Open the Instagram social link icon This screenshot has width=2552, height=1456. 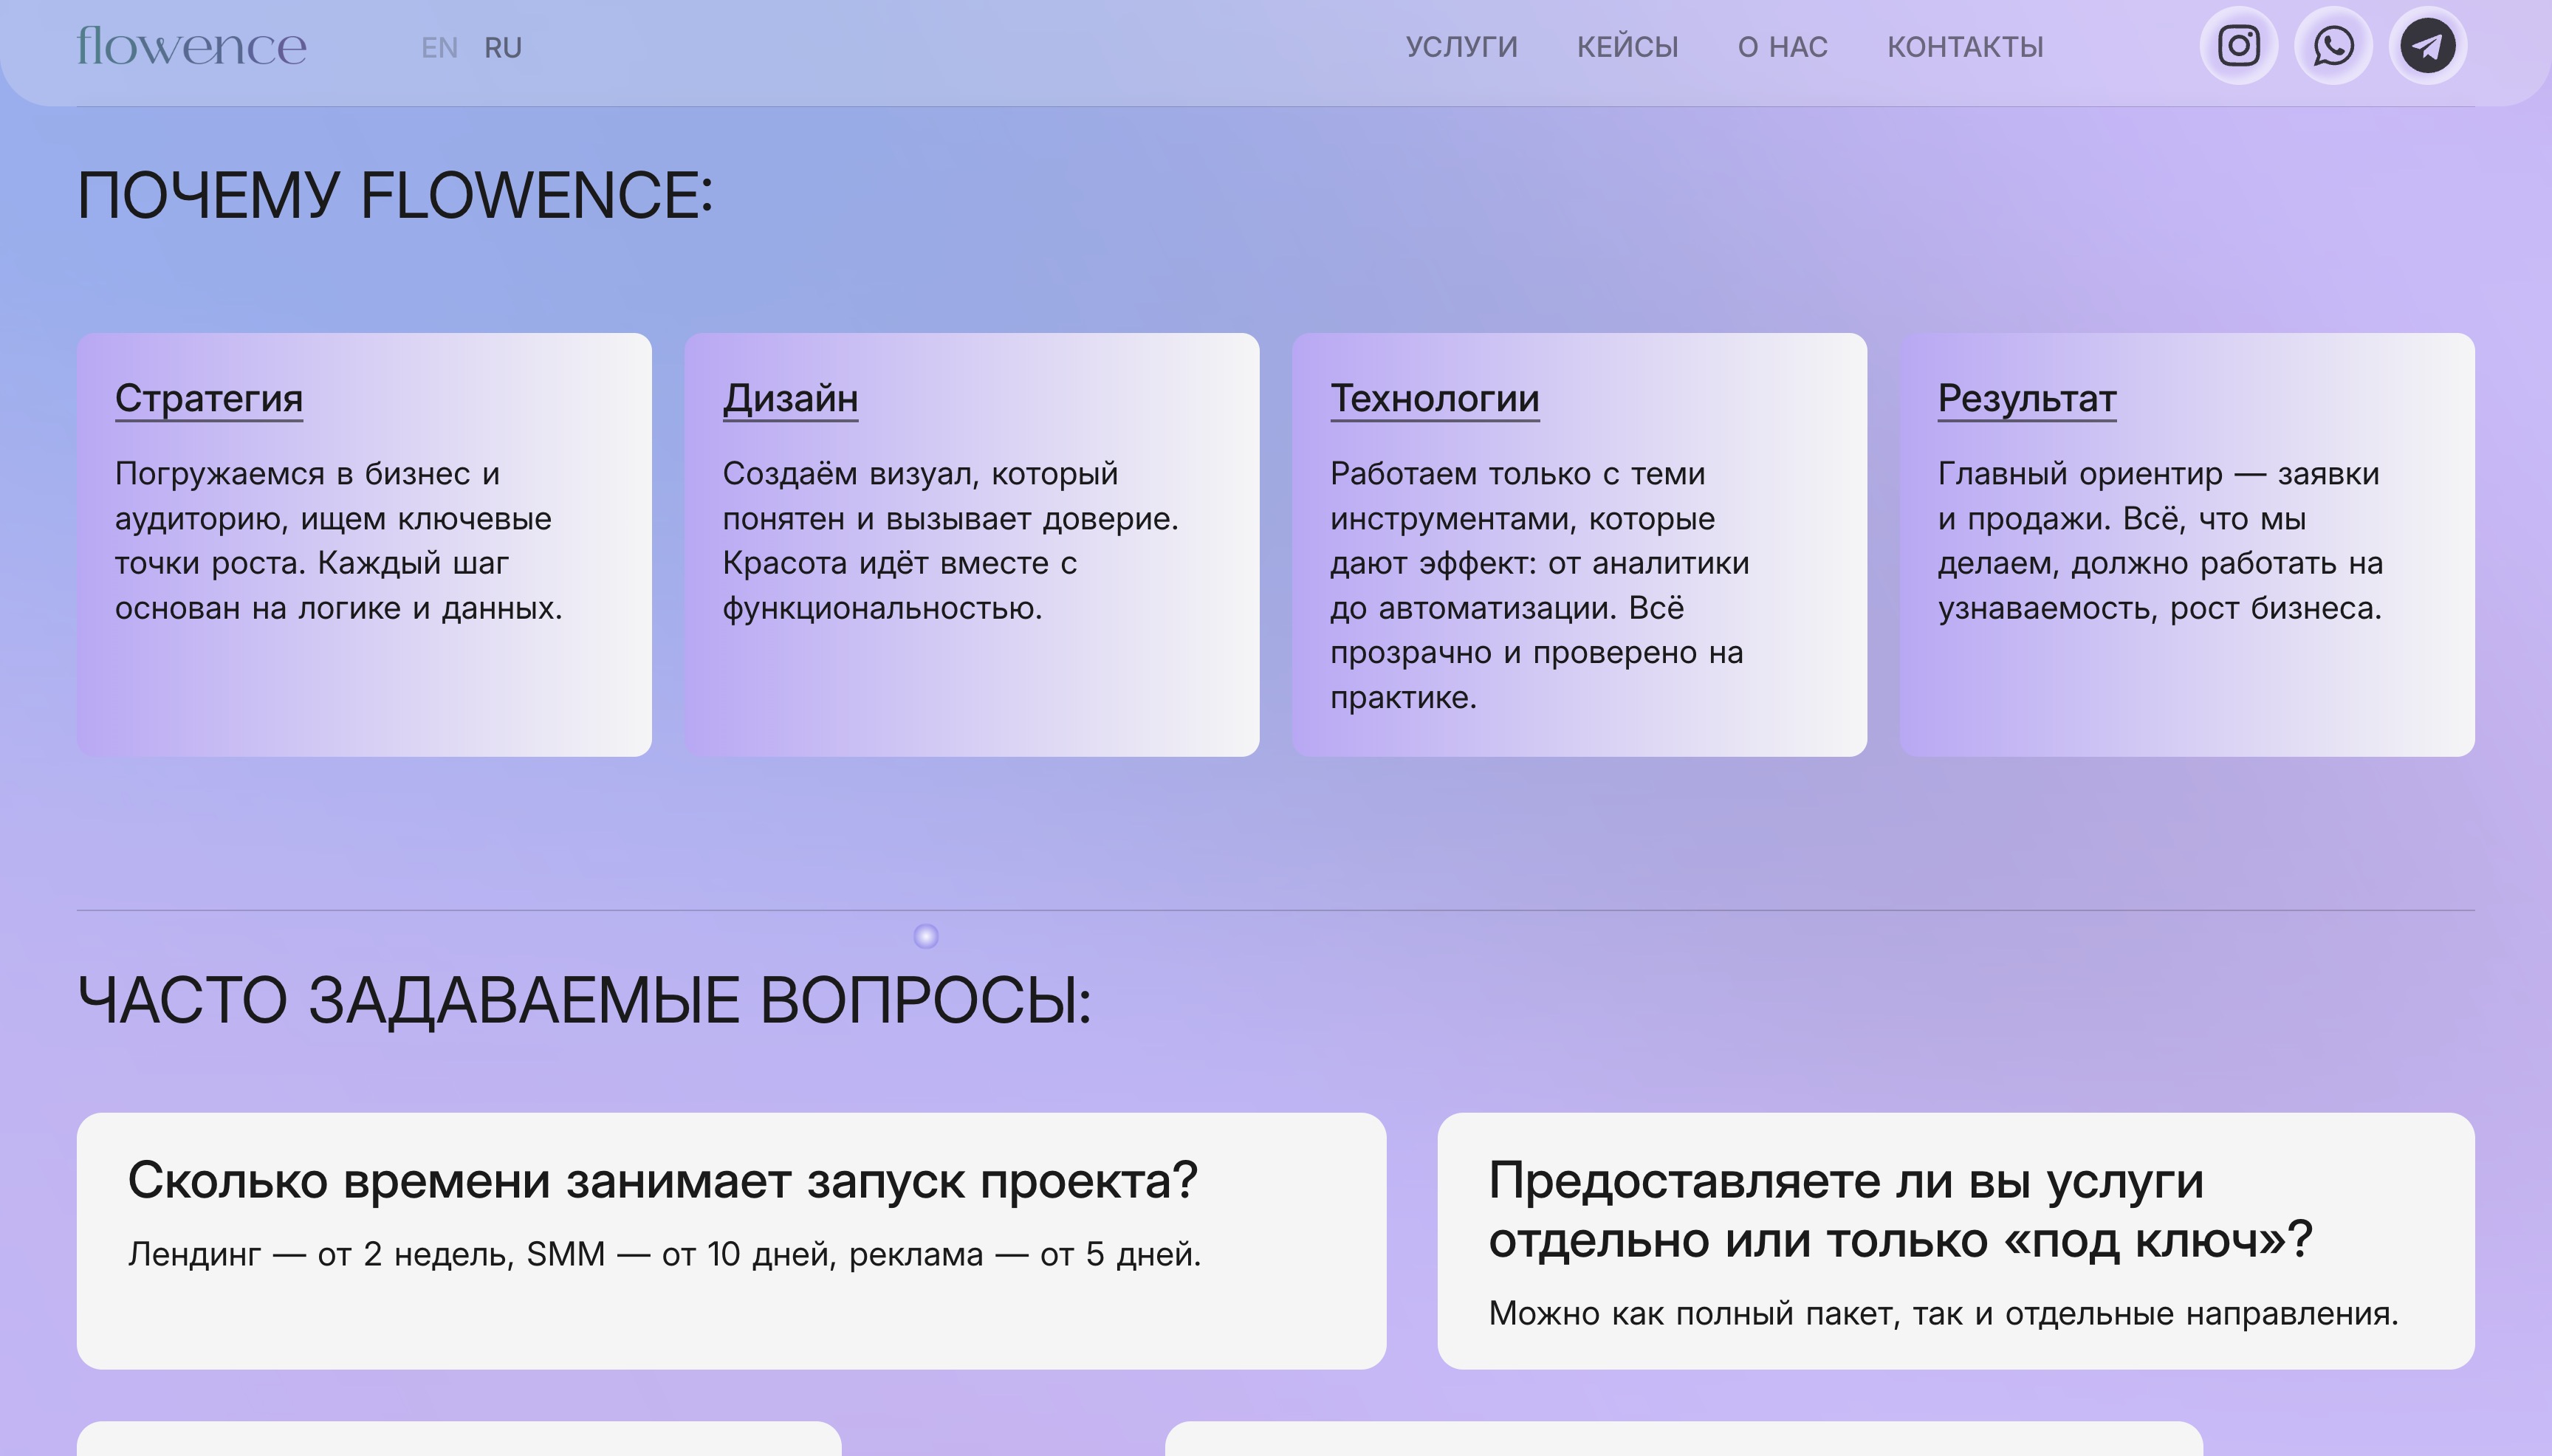[x=2238, y=46]
